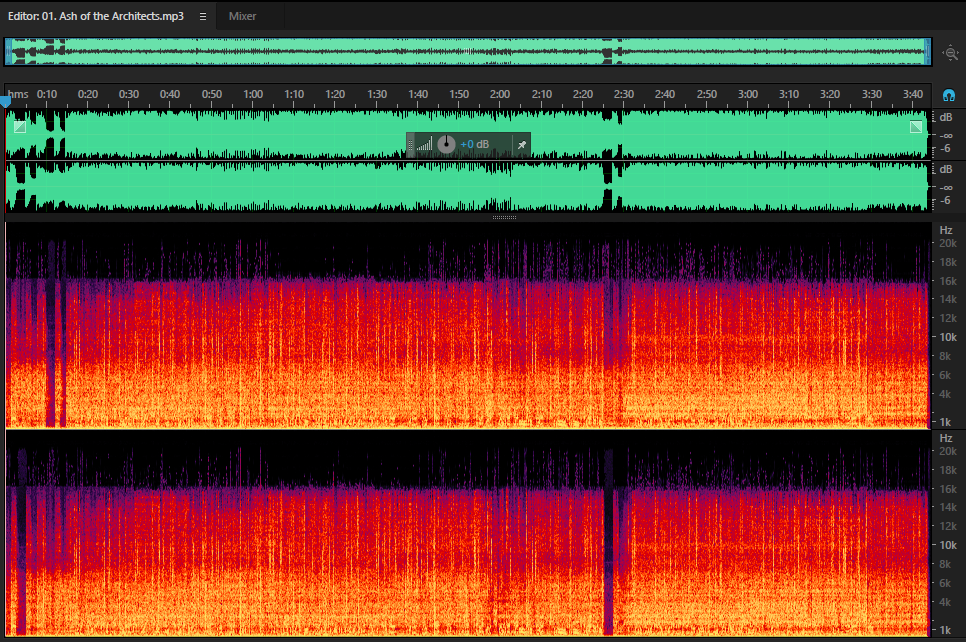Click 10k on the upper spectrogram scale
The image size is (966, 642).
[948, 337]
